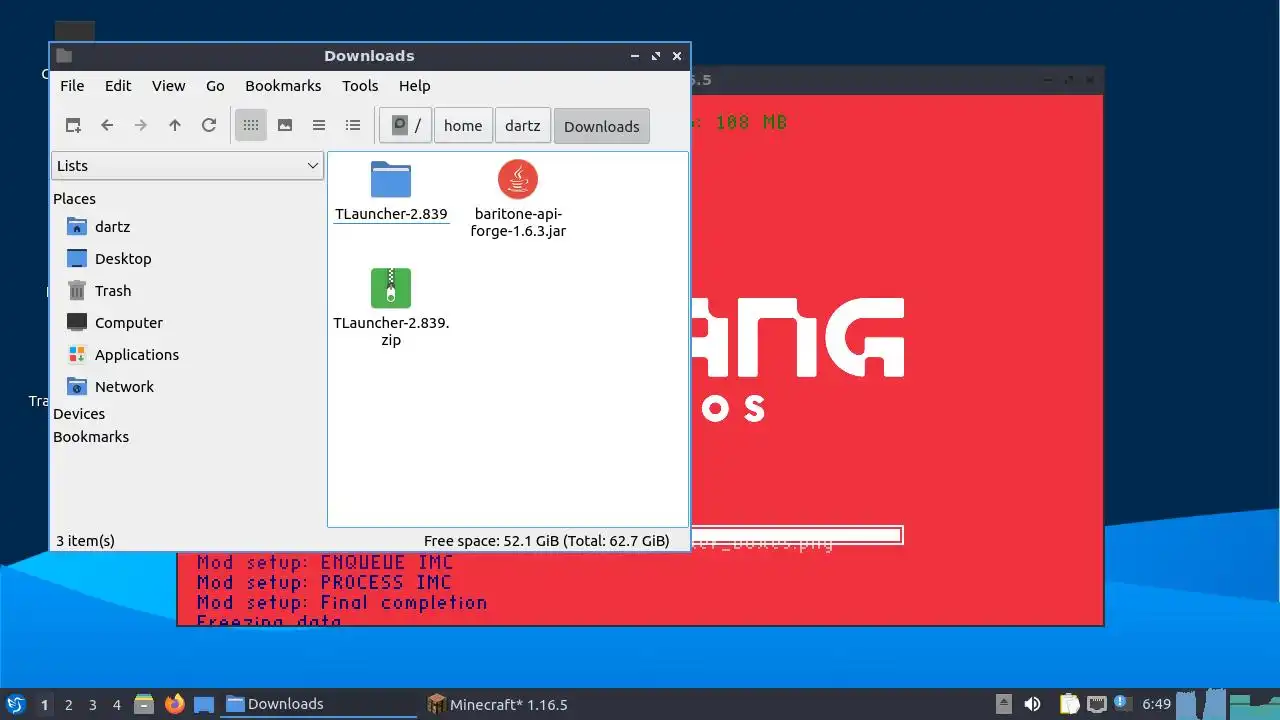Switch to compact list view
This screenshot has height=720, width=1280.
(319, 125)
